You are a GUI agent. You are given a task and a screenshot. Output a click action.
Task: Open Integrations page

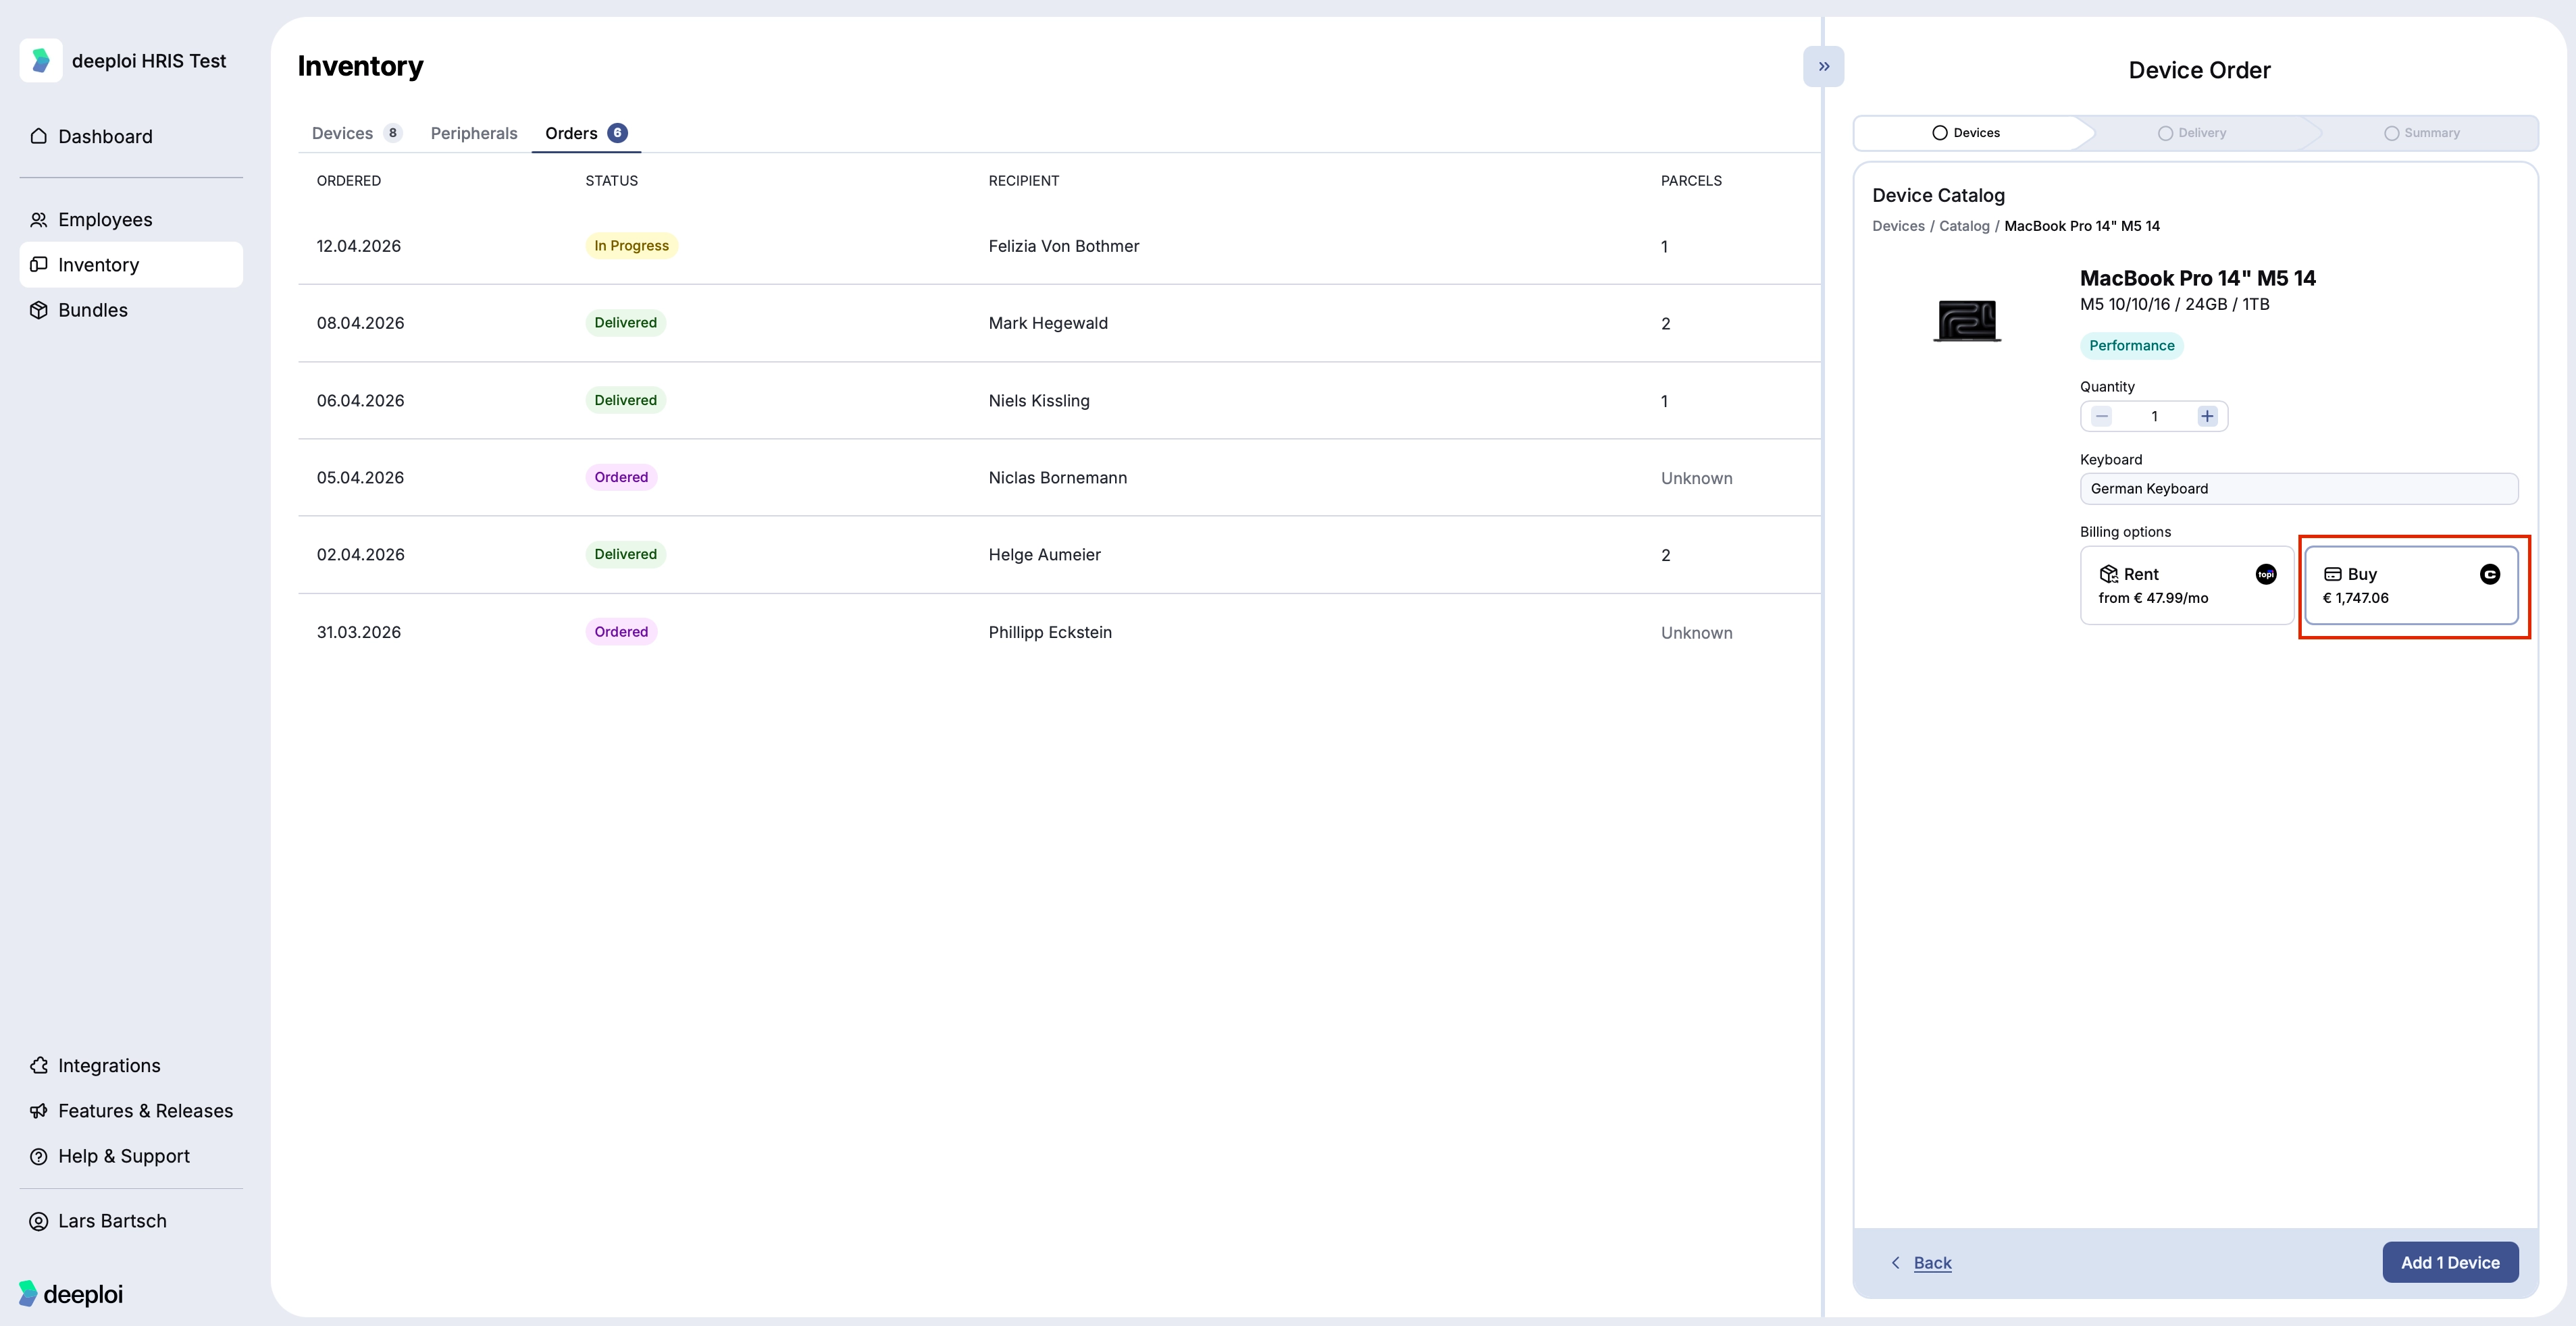click(131, 1065)
